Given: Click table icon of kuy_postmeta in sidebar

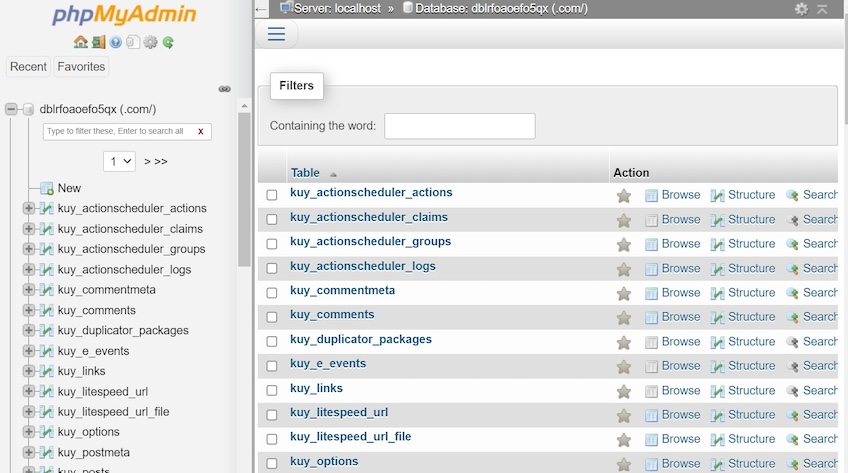Looking at the screenshot, I should pyautogui.click(x=47, y=452).
